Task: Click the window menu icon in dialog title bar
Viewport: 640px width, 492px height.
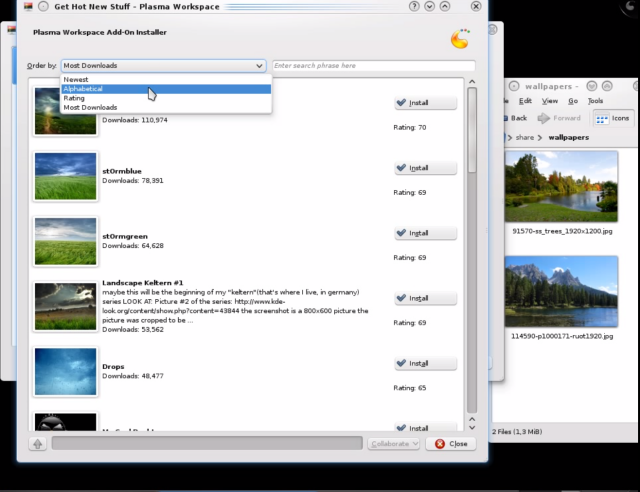Action: pyautogui.click(x=28, y=6)
